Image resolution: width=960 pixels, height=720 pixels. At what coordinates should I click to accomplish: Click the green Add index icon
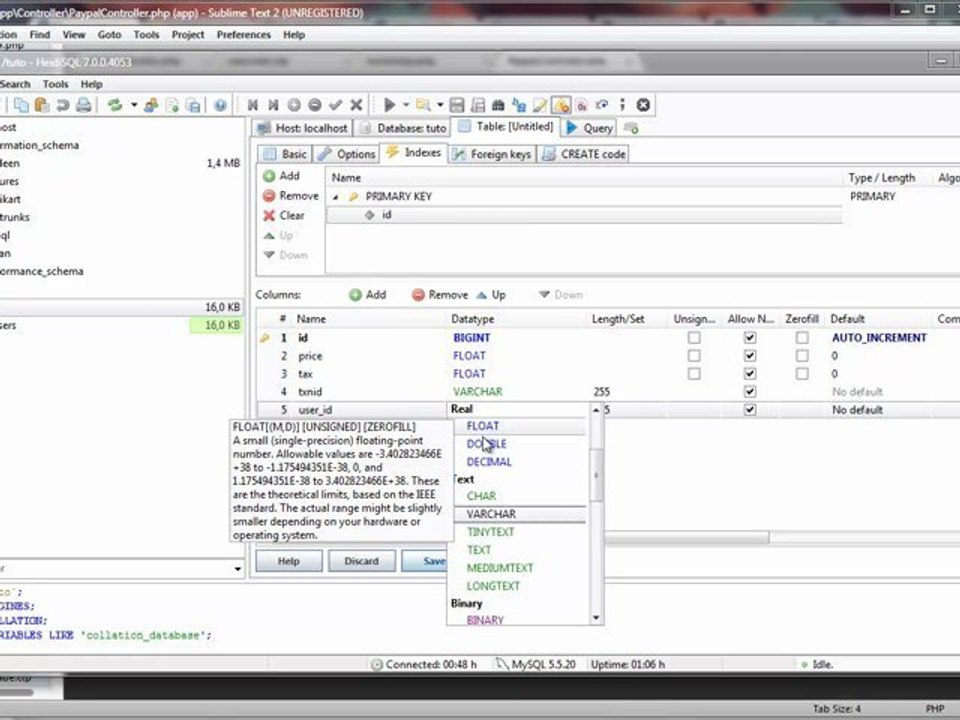click(269, 176)
